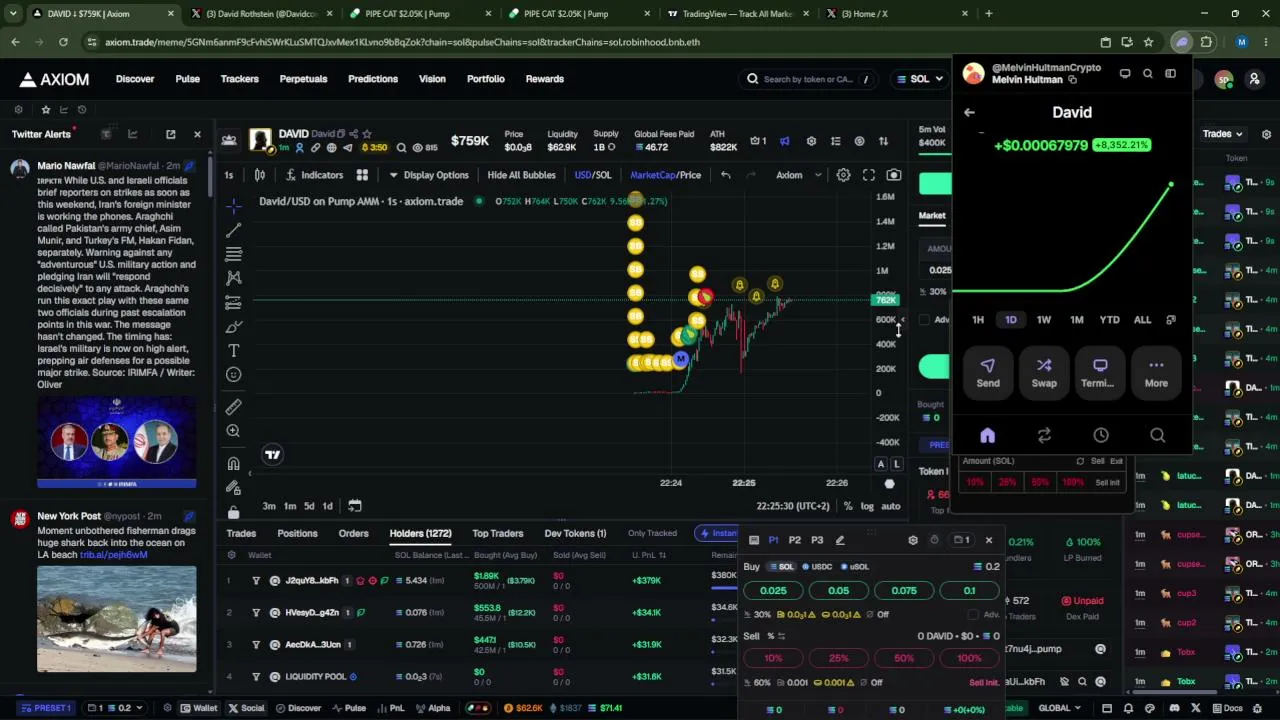Screen dimensions: 1280x720
Task: Switch to the Positions tab
Action: click(297, 533)
